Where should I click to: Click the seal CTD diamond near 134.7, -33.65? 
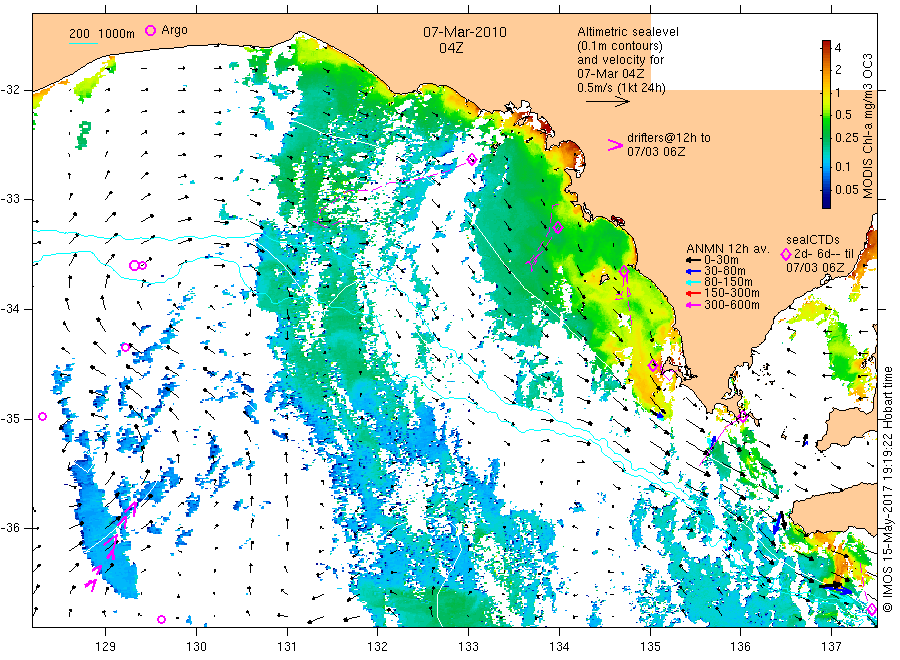point(624,271)
